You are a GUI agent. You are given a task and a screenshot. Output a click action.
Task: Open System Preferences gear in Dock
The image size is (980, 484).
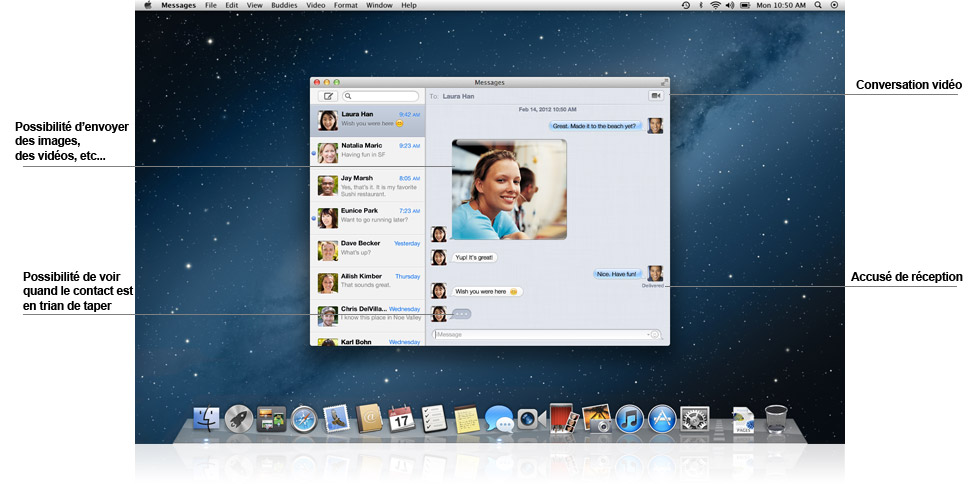tap(694, 419)
